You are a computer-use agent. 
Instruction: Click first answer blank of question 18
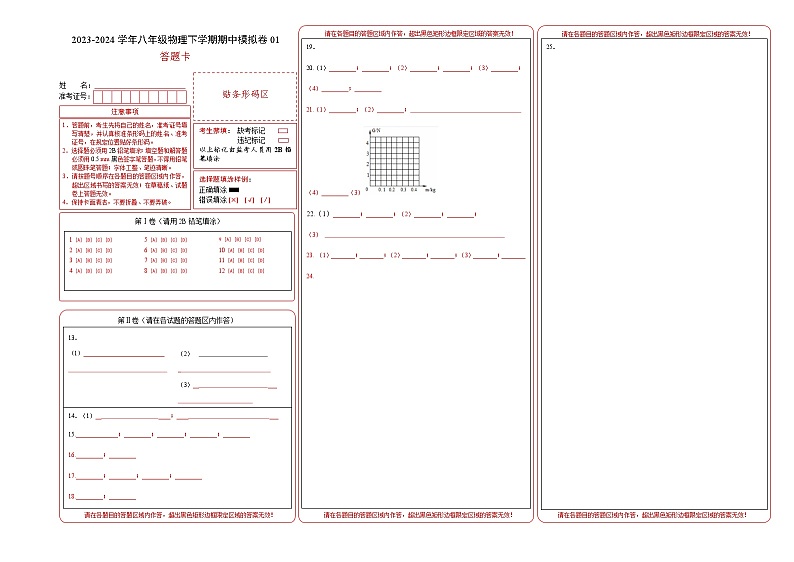click(x=90, y=497)
